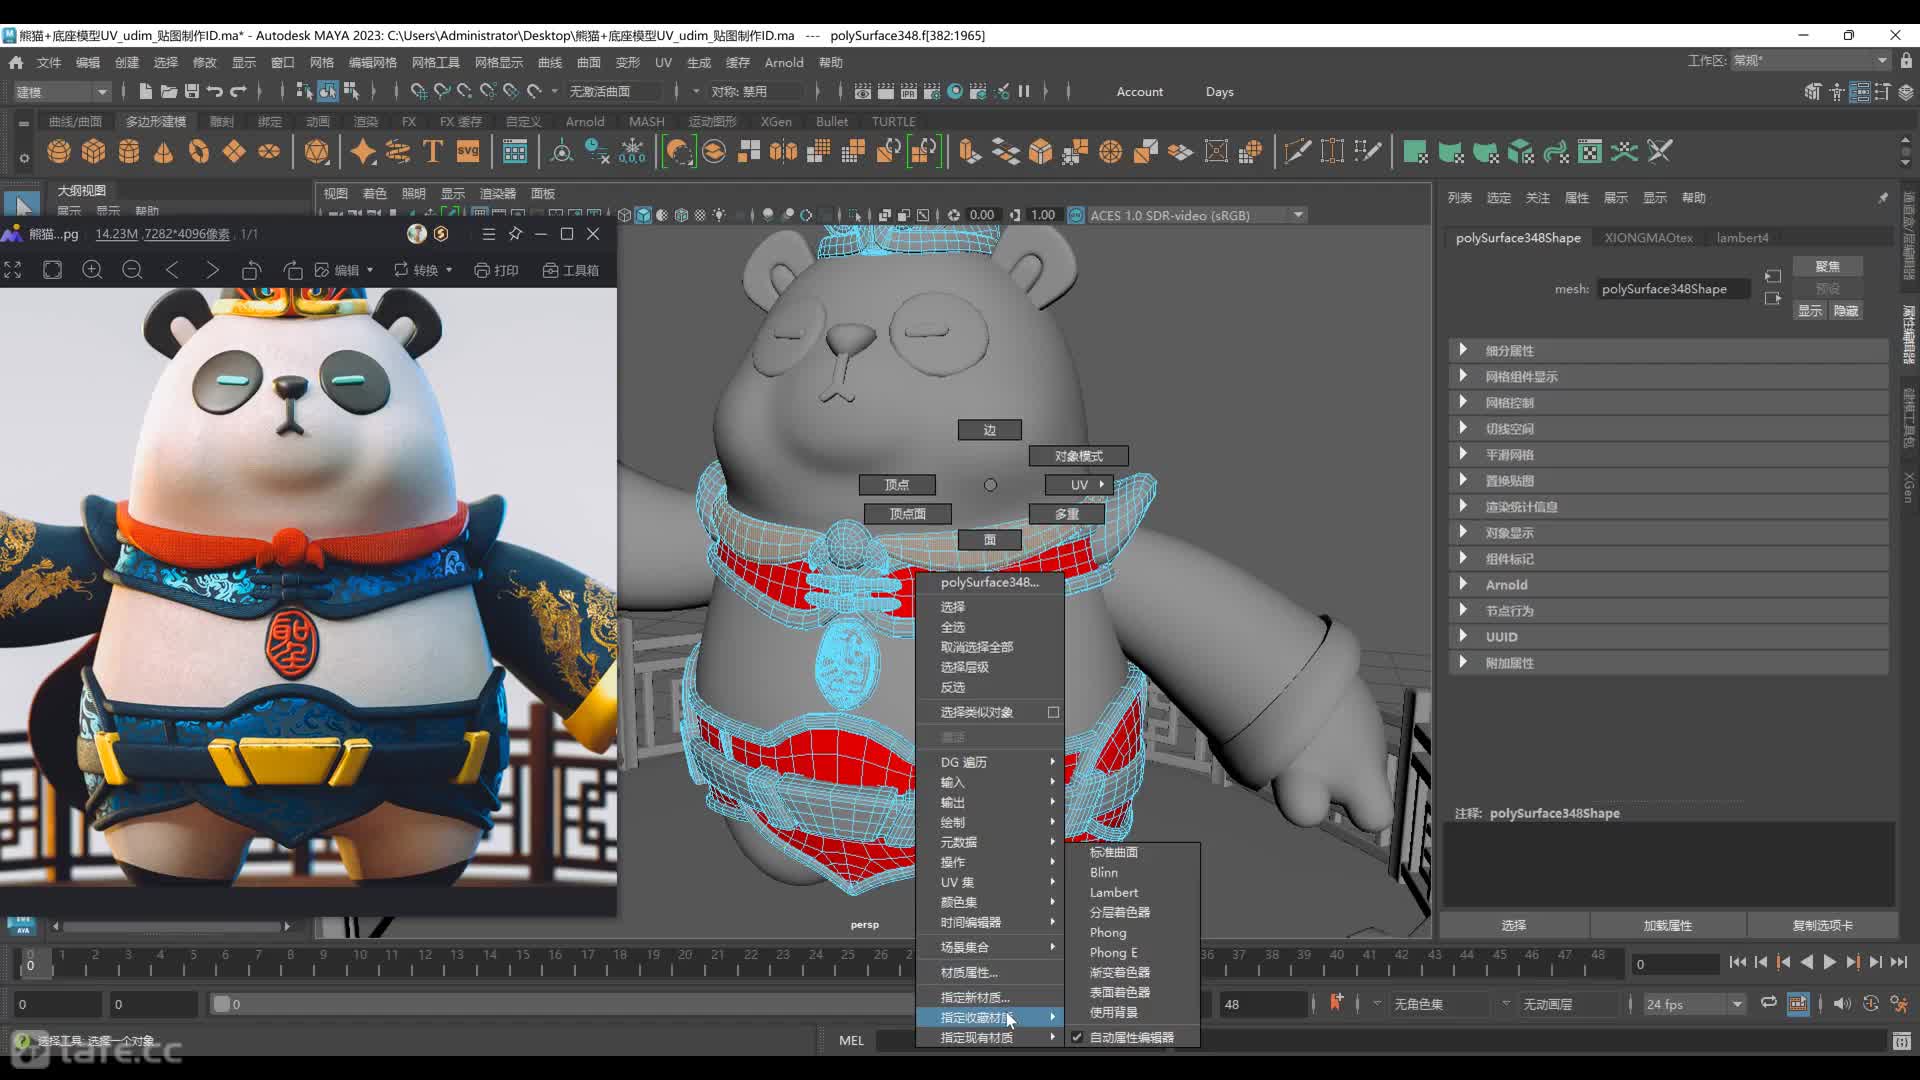Click the mesh name input field
Viewport: 1920px width, 1080px height.
(1672, 289)
